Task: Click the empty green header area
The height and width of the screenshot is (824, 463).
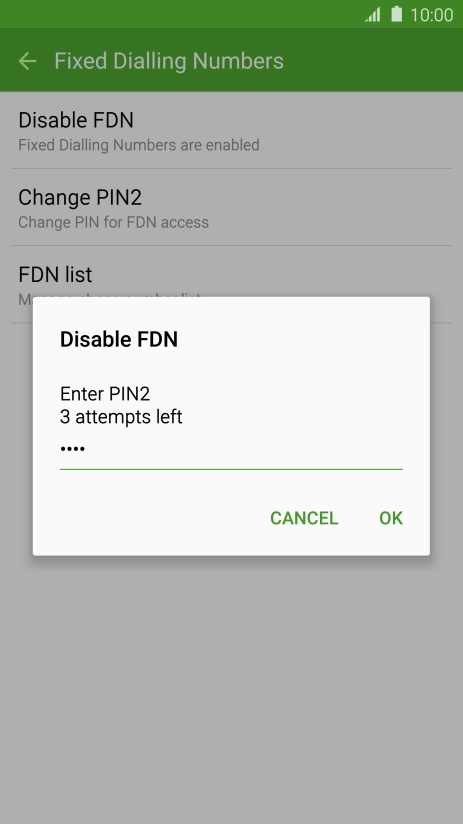Action: pyautogui.click(x=373, y=61)
